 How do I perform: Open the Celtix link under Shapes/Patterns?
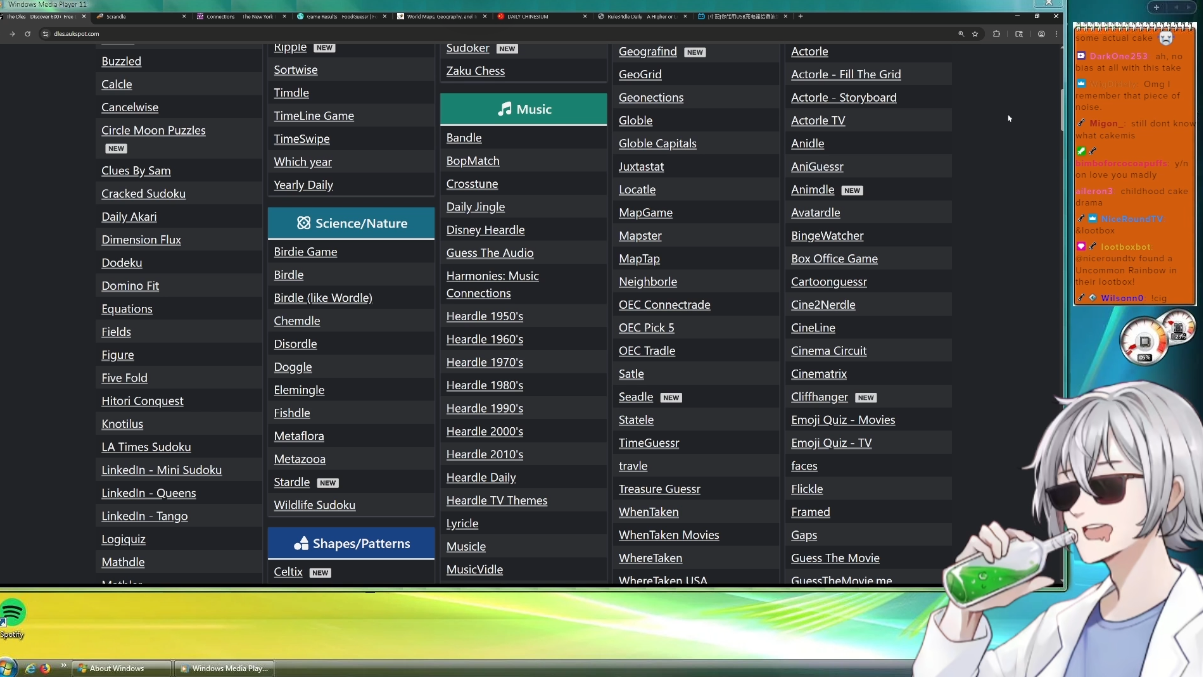(x=288, y=572)
